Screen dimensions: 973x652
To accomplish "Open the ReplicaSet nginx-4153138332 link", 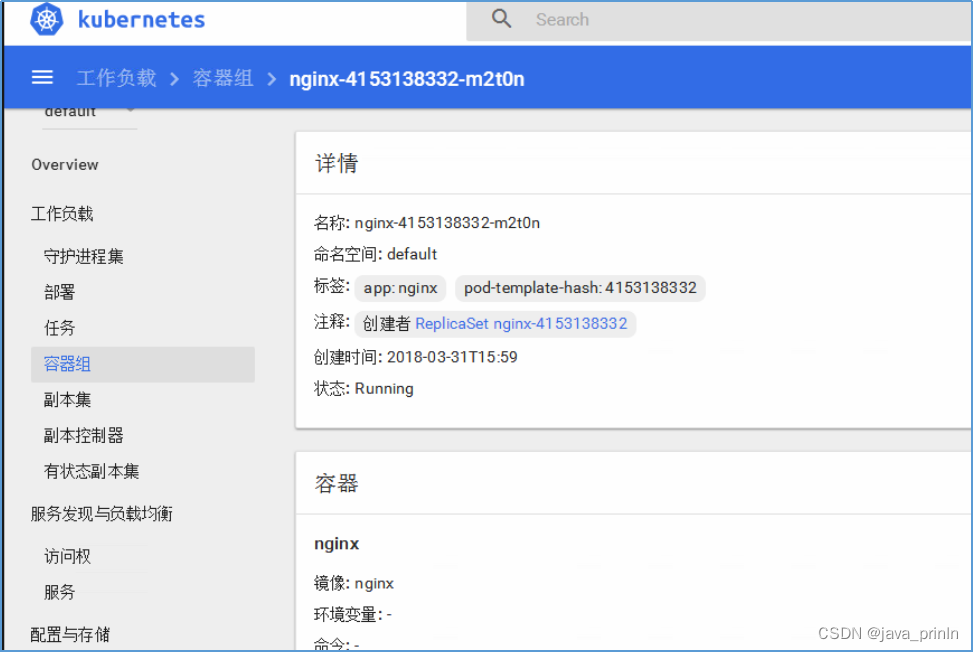I will [x=521, y=324].
